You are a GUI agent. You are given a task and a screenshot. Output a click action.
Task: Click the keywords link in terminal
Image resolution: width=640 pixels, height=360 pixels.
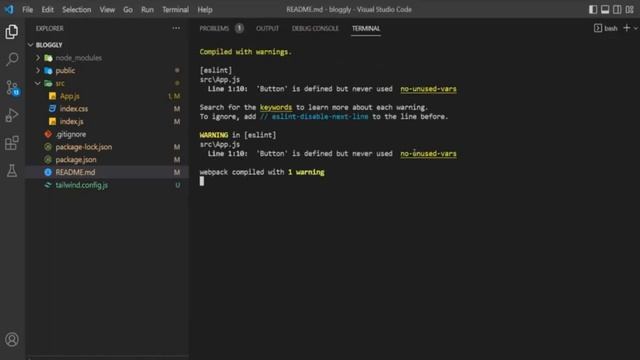point(276,107)
